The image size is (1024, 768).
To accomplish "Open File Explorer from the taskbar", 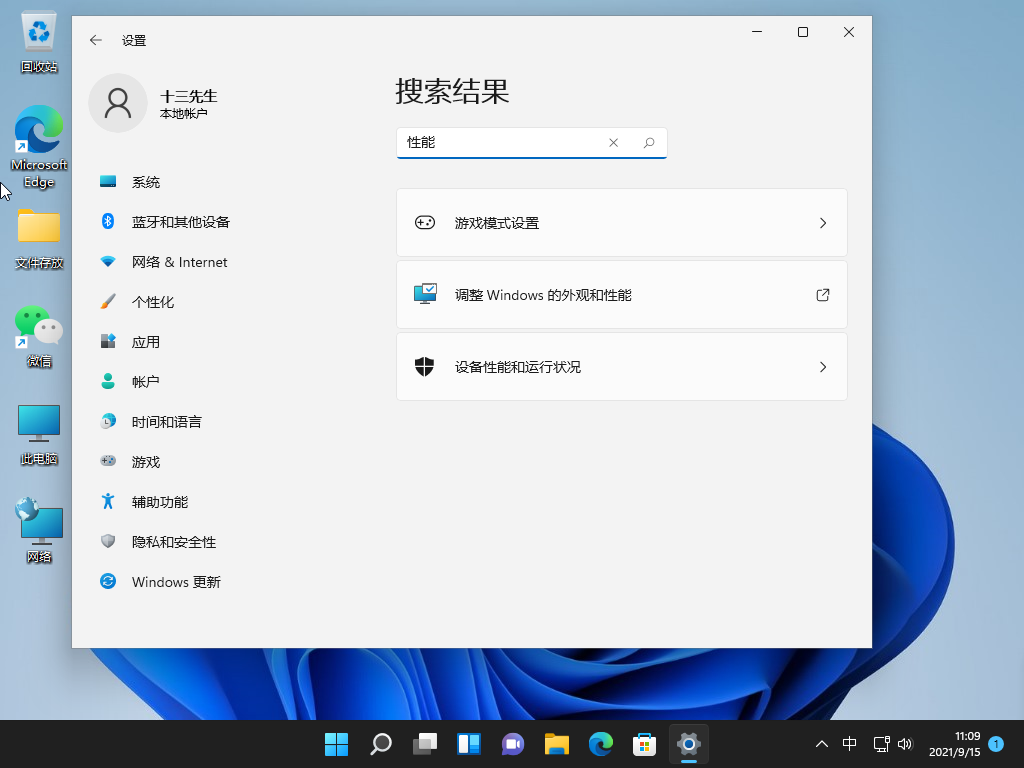I will [557, 744].
